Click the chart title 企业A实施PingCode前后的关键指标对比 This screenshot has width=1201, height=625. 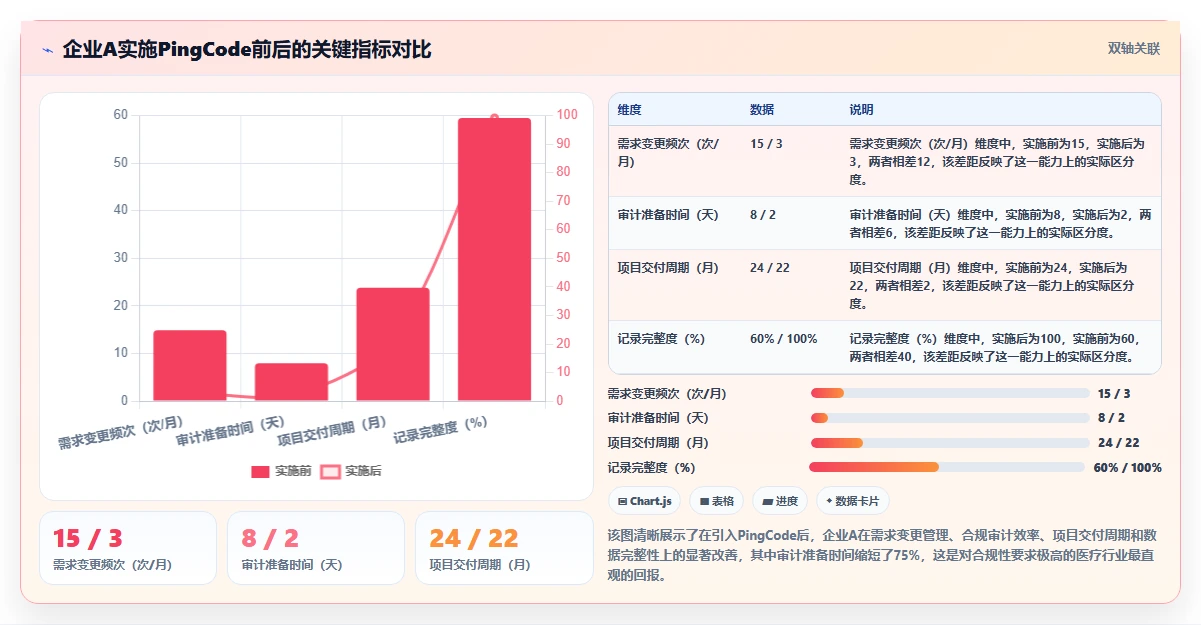(x=247, y=49)
